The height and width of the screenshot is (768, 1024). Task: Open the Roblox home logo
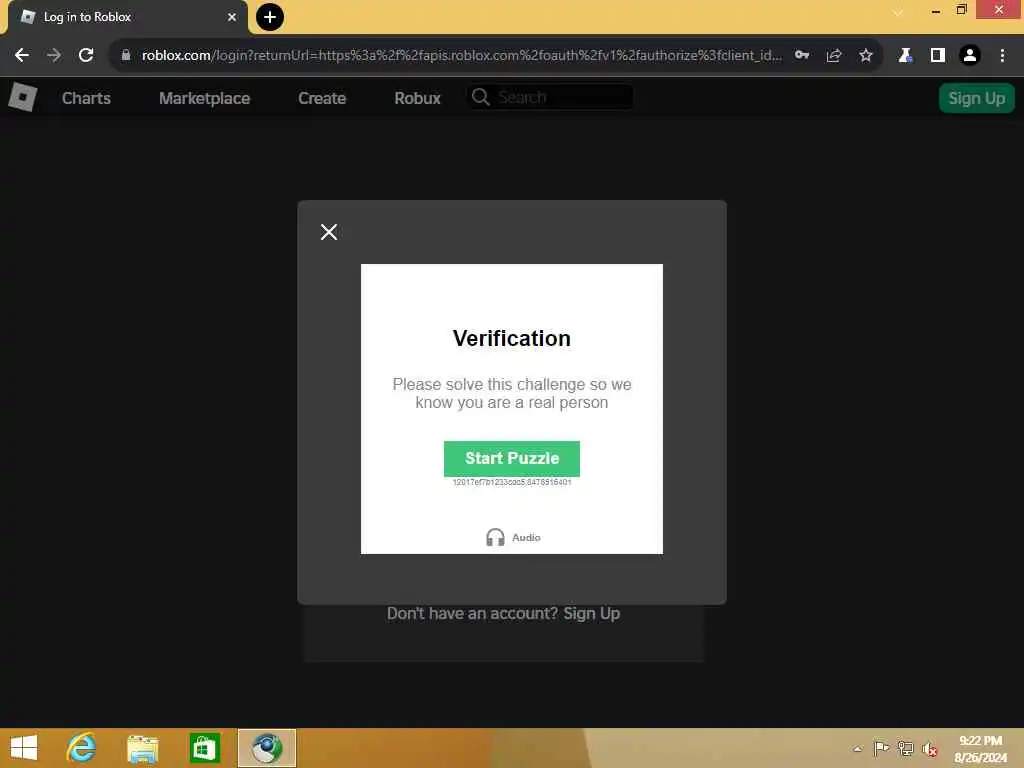click(x=22, y=98)
